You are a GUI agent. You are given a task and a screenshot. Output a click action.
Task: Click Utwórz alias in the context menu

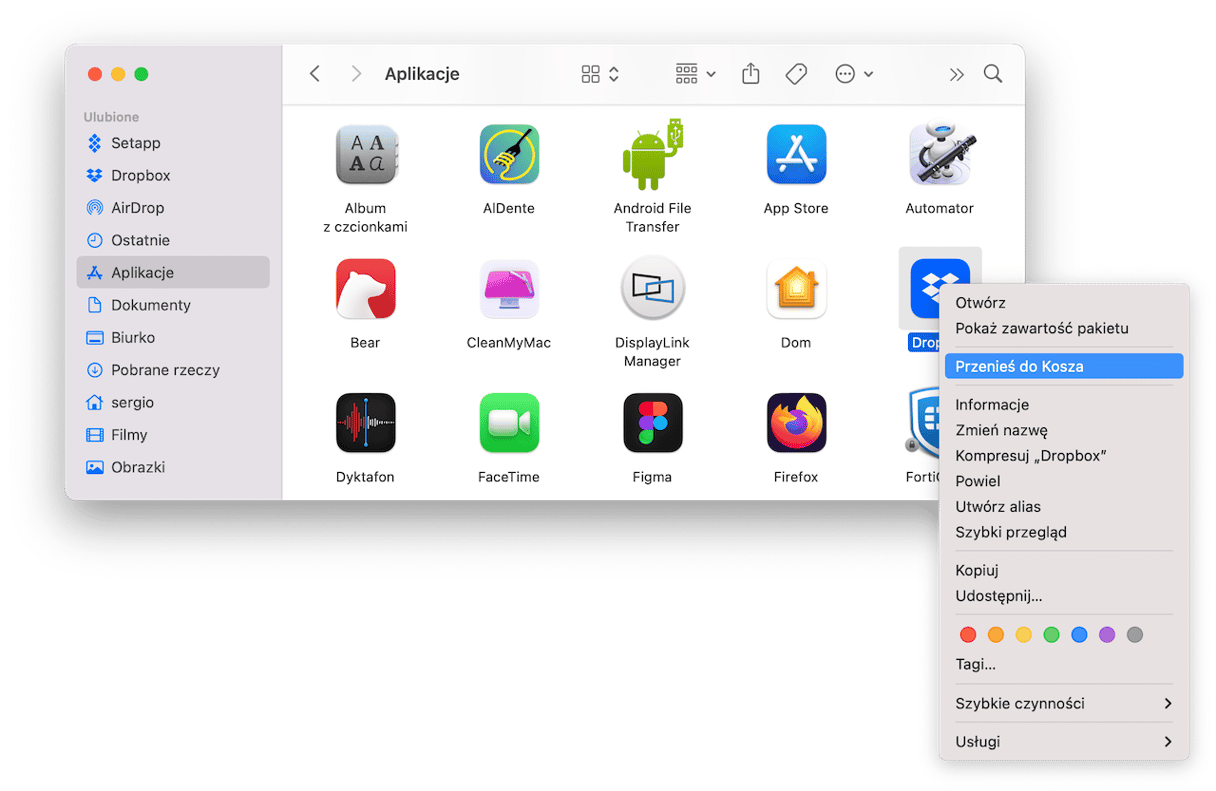[x=997, y=506]
